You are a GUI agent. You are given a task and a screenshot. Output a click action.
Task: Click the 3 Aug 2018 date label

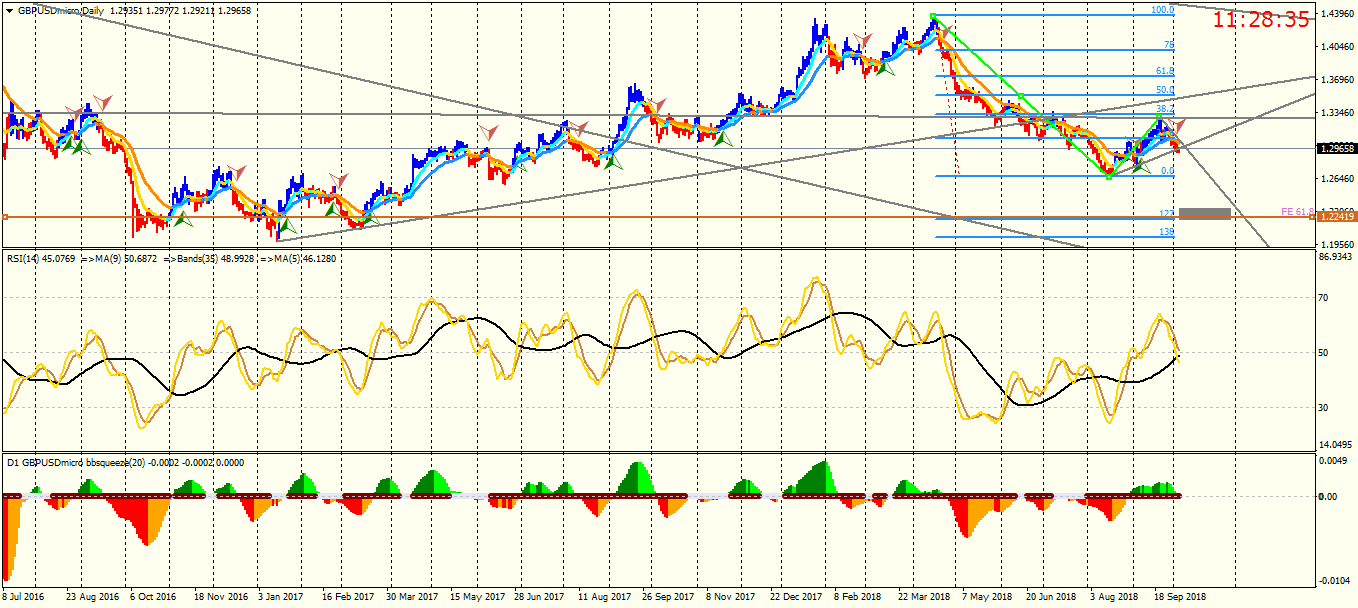[x=1113, y=596]
